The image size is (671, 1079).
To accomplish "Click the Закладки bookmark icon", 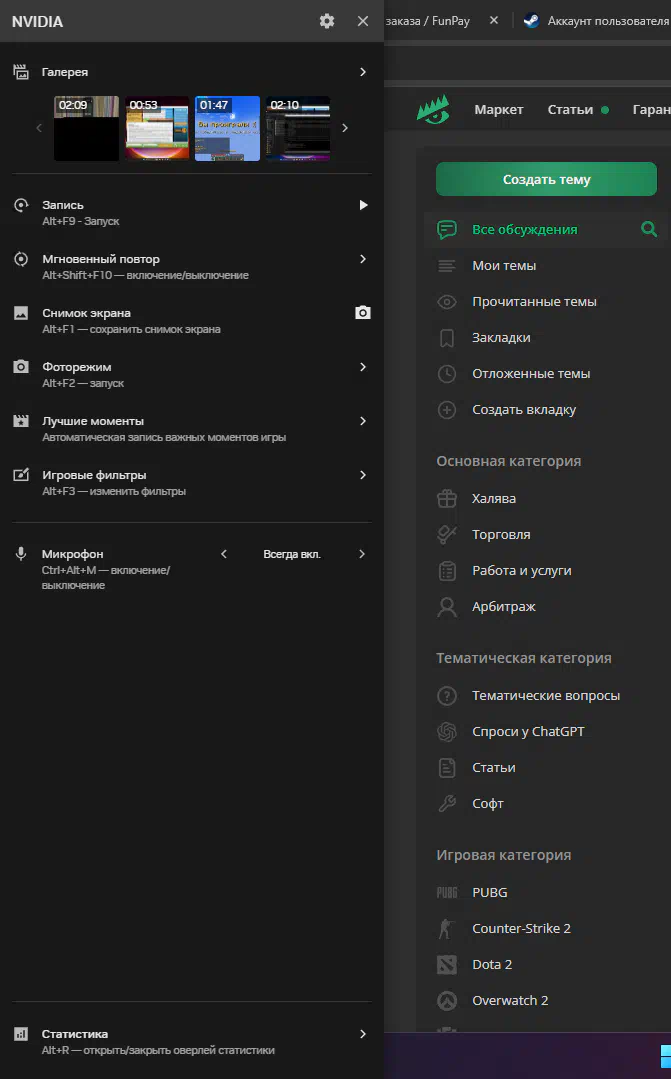I will (x=447, y=338).
